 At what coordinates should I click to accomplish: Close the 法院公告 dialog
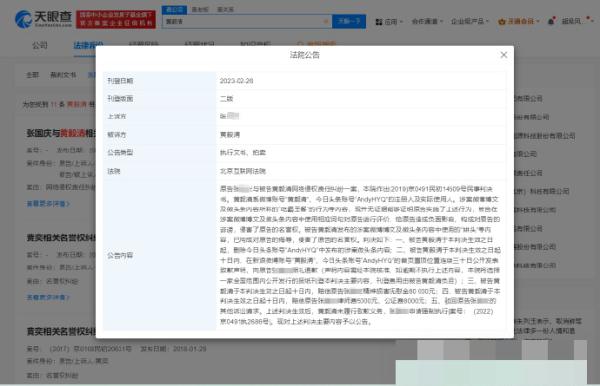(504, 55)
